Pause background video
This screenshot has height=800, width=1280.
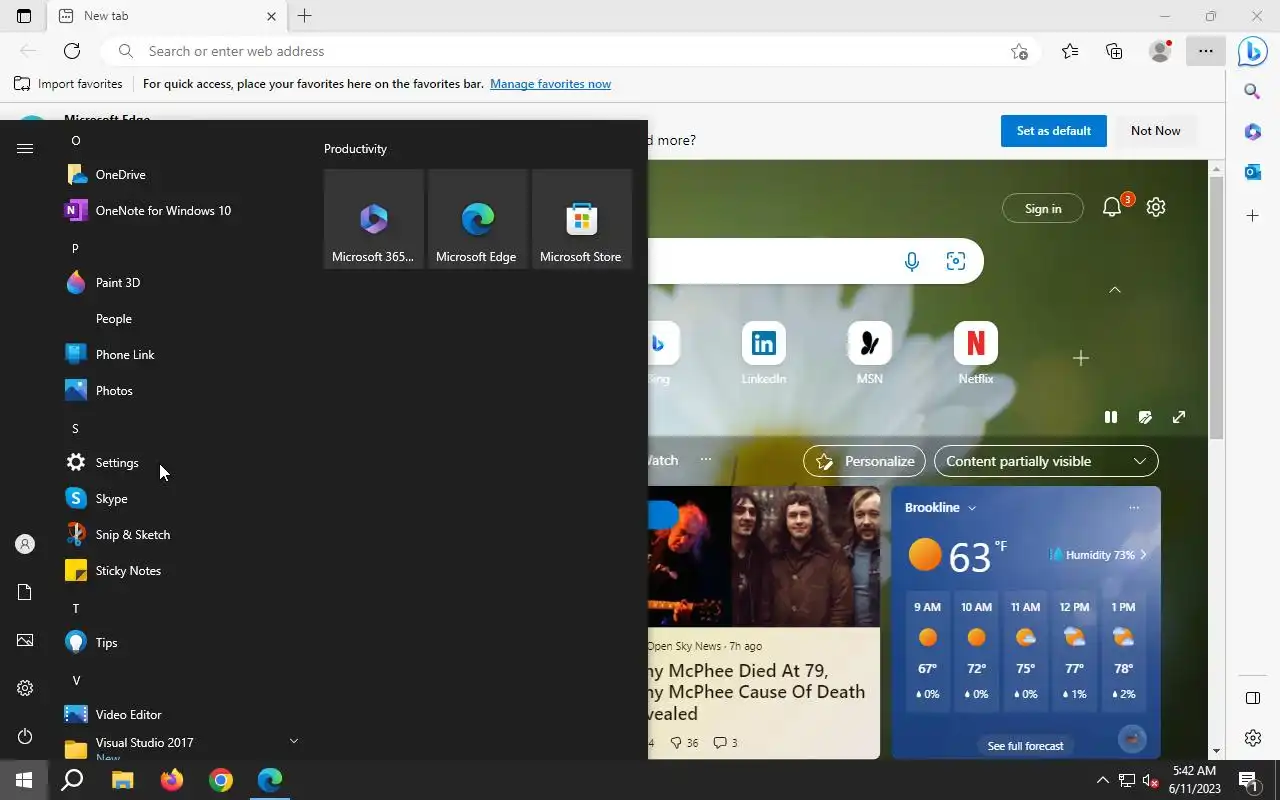(x=1111, y=417)
